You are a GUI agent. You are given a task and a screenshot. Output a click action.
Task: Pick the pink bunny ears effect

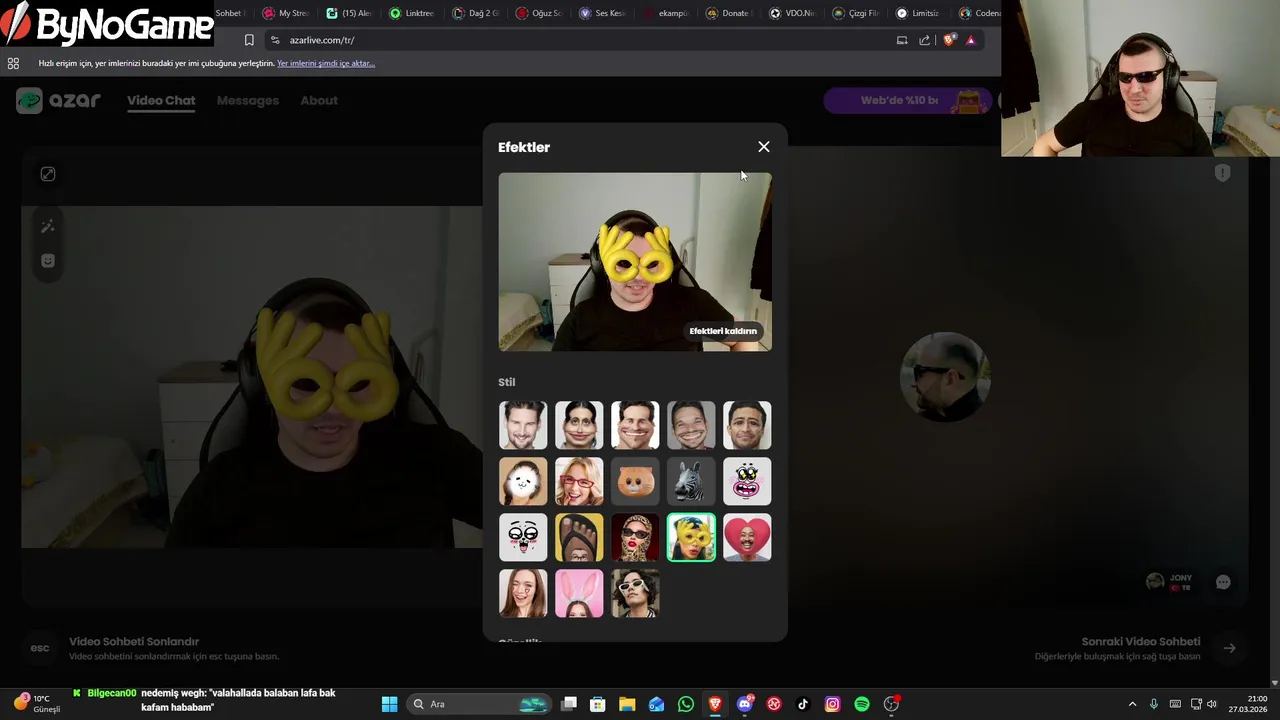pos(579,594)
